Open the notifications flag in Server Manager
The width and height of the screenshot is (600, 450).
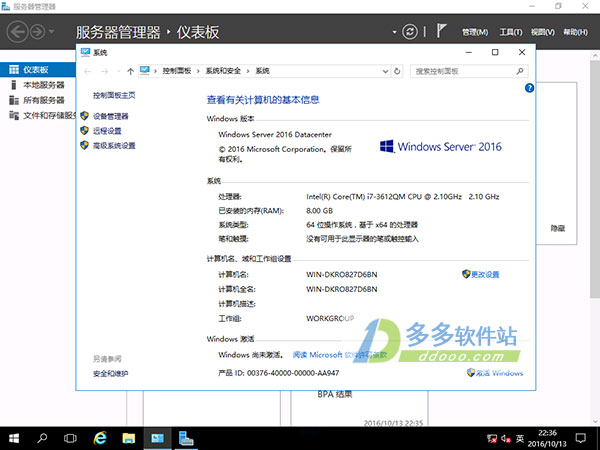[441, 31]
